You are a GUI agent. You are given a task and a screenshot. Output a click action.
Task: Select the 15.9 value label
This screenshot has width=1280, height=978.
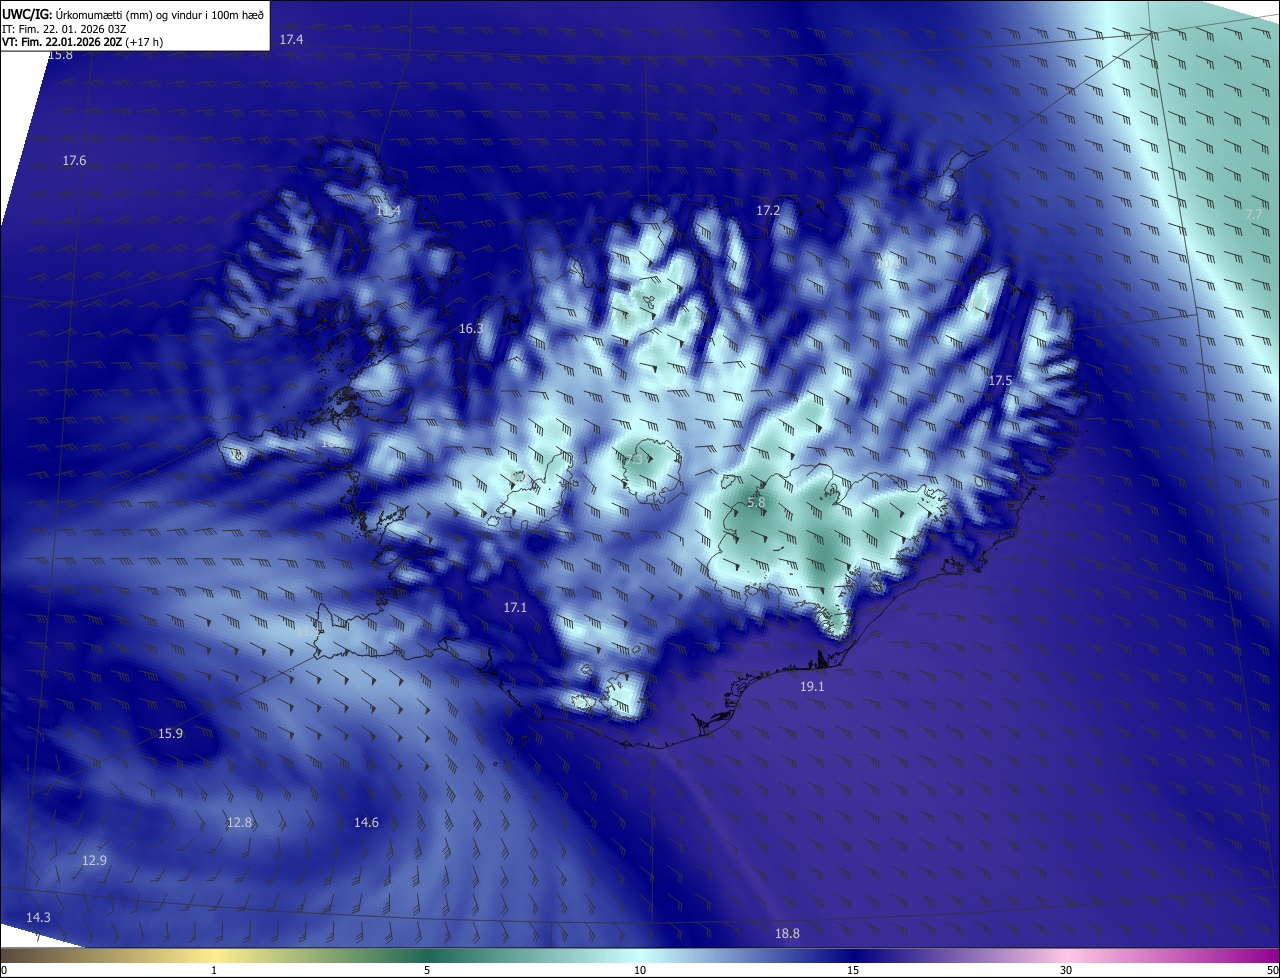tap(171, 734)
